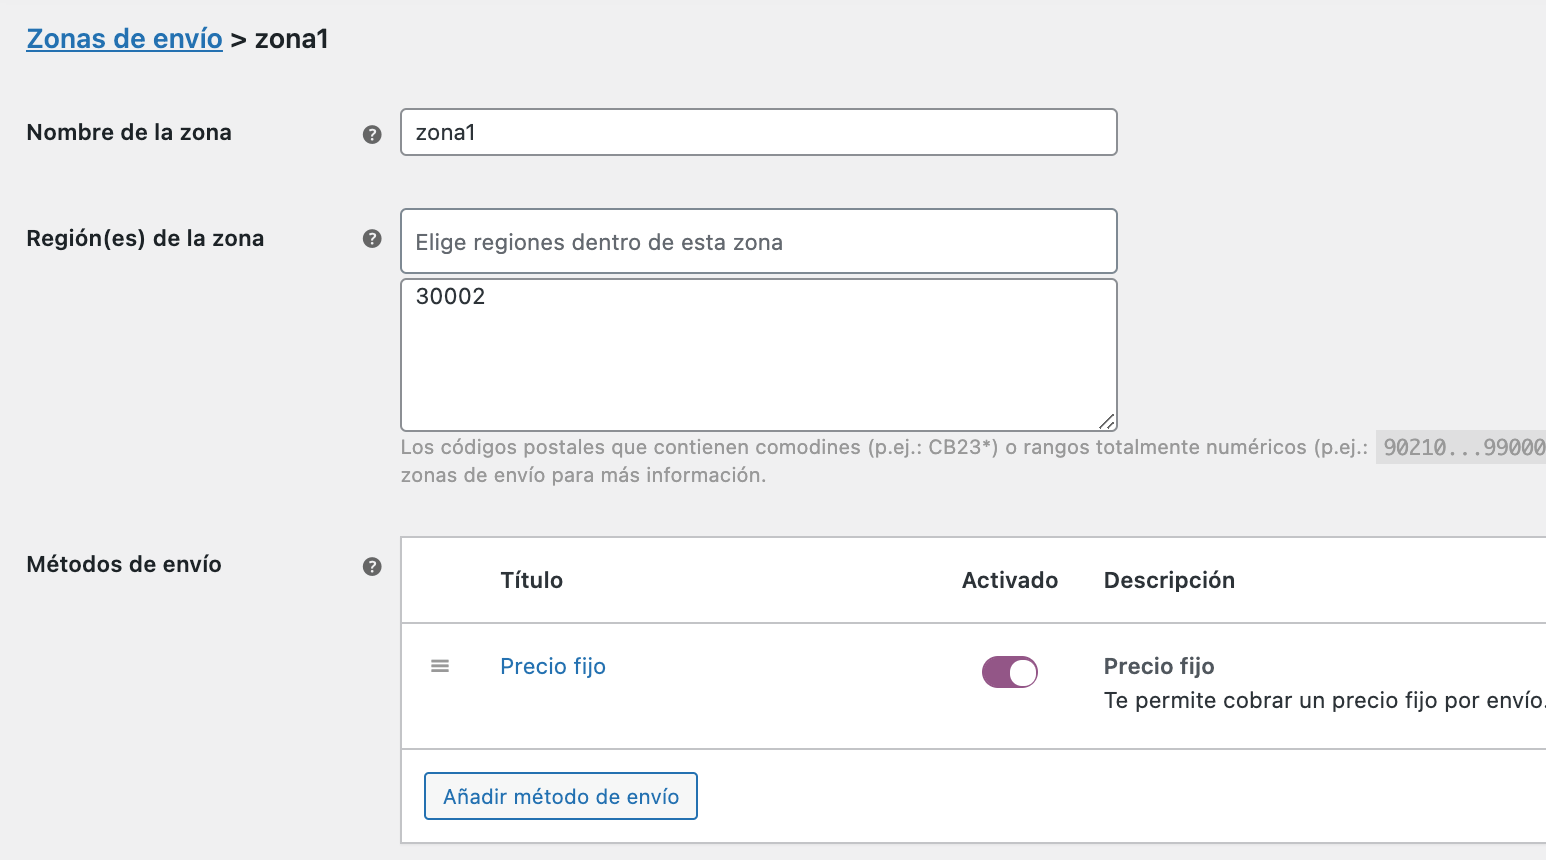Click the bold Precio fijo description text
The width and height of the screenshot is (1546, 860).
click(1159, 666)
